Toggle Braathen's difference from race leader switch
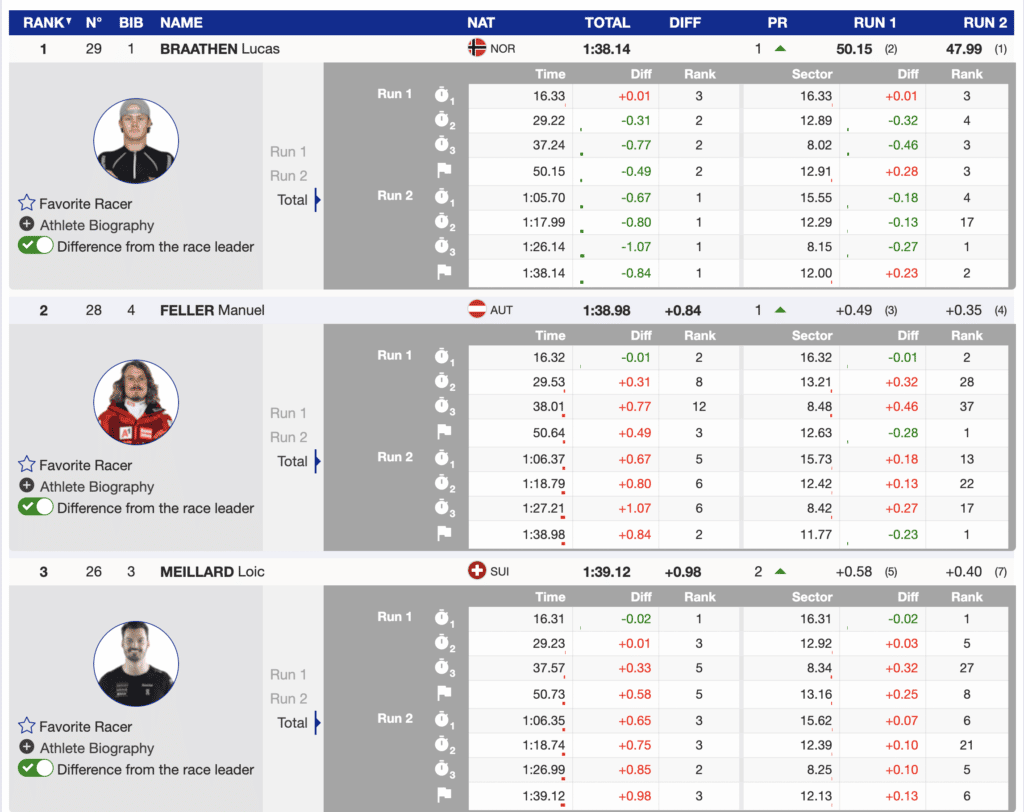This screenshot has width=1024, height=812. click(36, 246)
